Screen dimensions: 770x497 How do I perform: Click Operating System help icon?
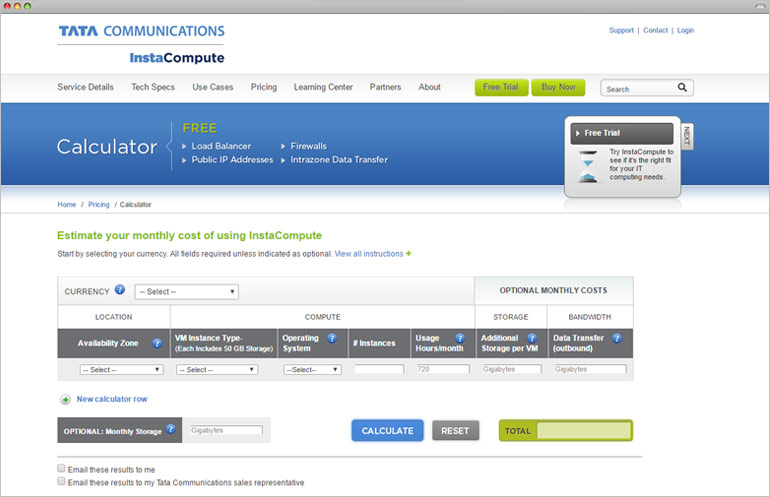331,338
